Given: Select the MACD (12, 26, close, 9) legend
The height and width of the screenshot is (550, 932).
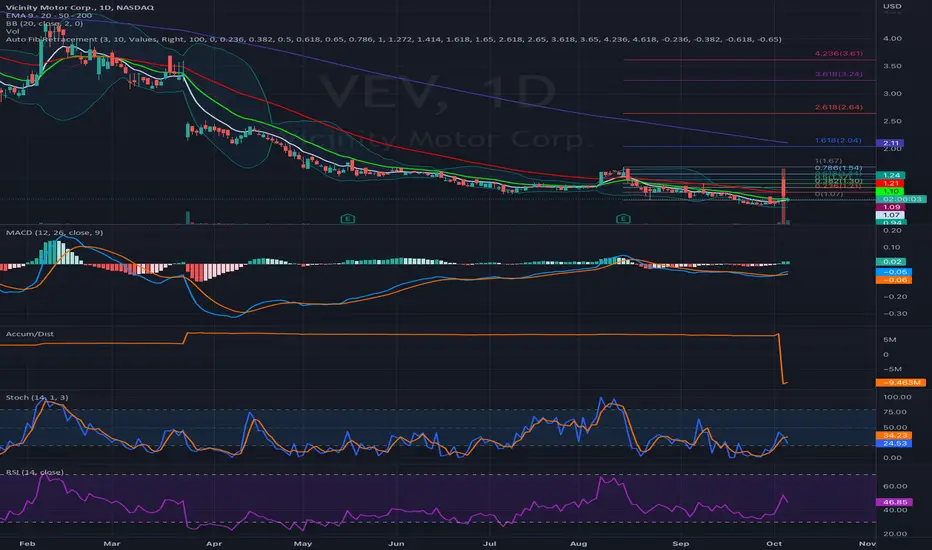Looking at the screenshot, I should point(54,232).
